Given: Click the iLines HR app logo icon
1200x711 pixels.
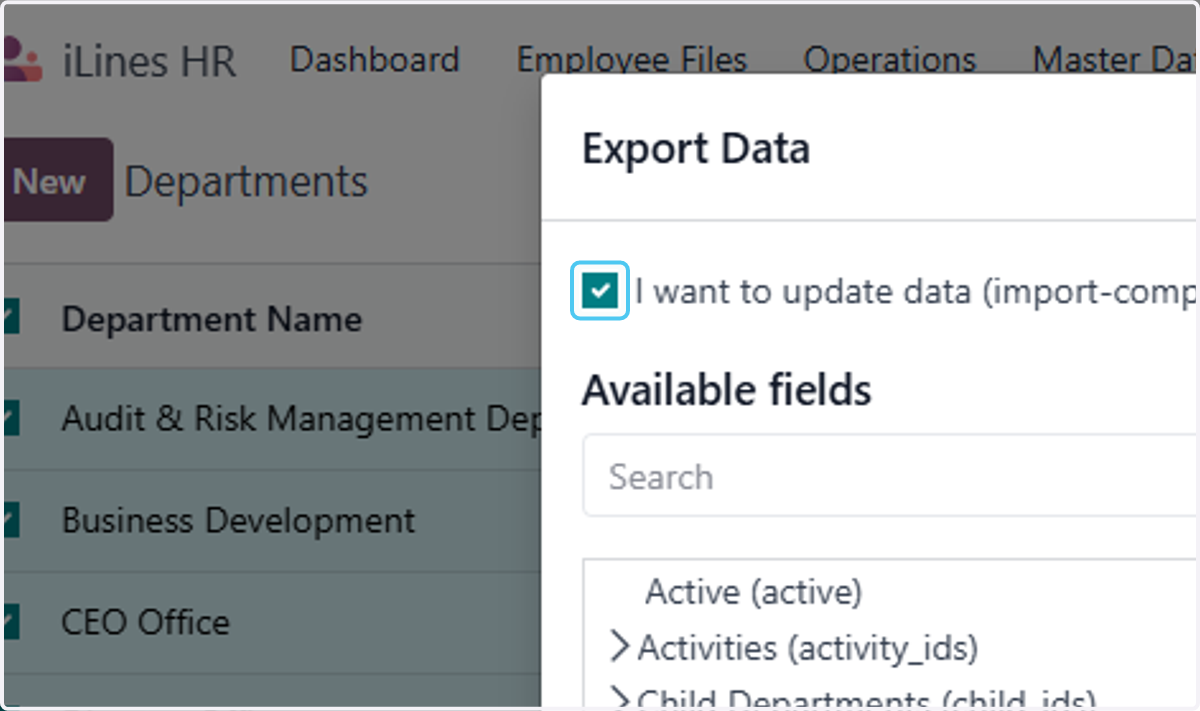Looking at the screenshot, I should [x=22, y=60].
